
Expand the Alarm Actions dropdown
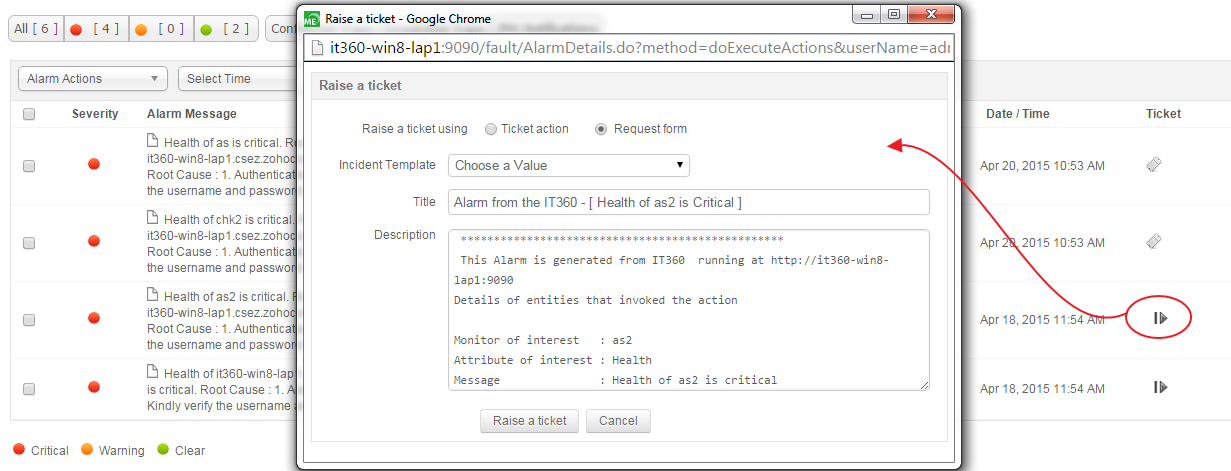(x=93, y=79)
